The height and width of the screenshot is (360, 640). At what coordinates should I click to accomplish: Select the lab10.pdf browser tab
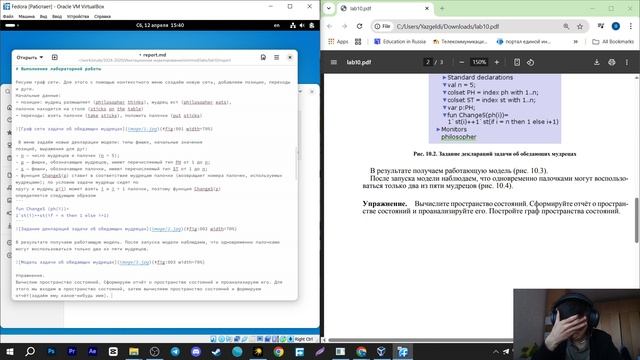click(385, 8)
